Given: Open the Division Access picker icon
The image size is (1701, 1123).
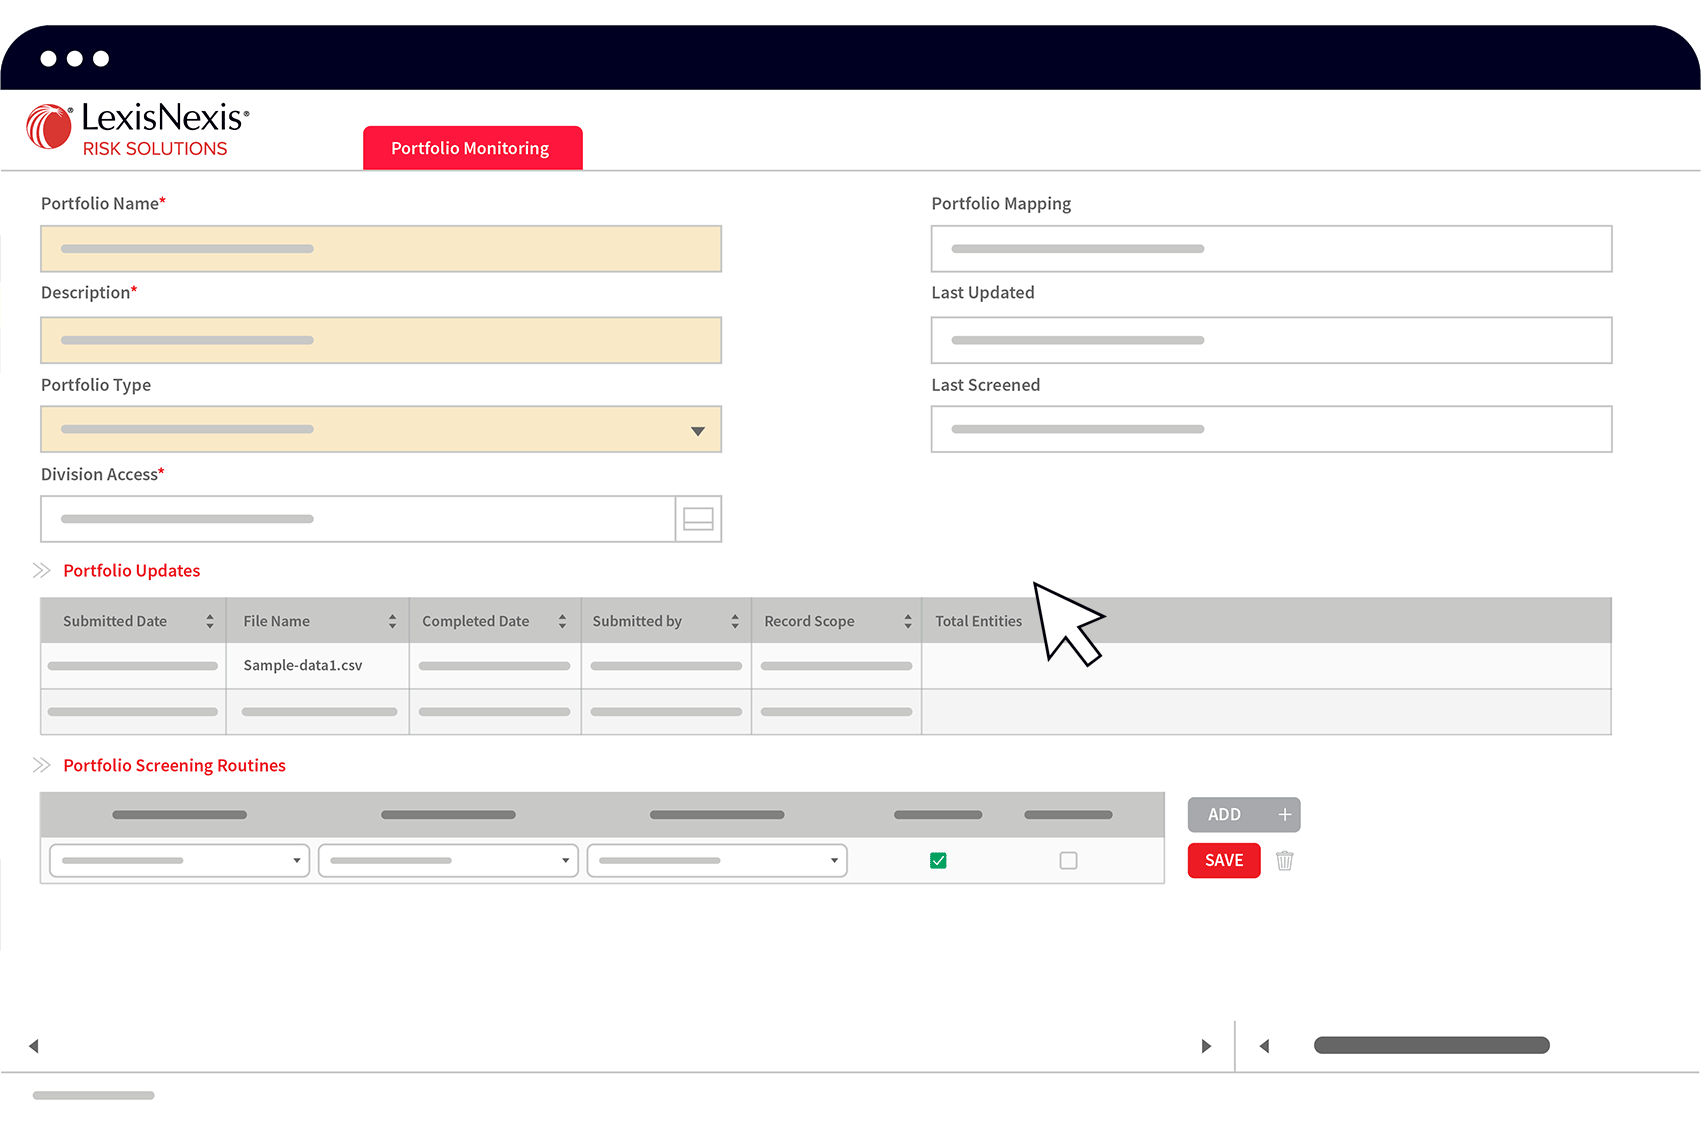Looking at the screenshot, I should [698, 519].
